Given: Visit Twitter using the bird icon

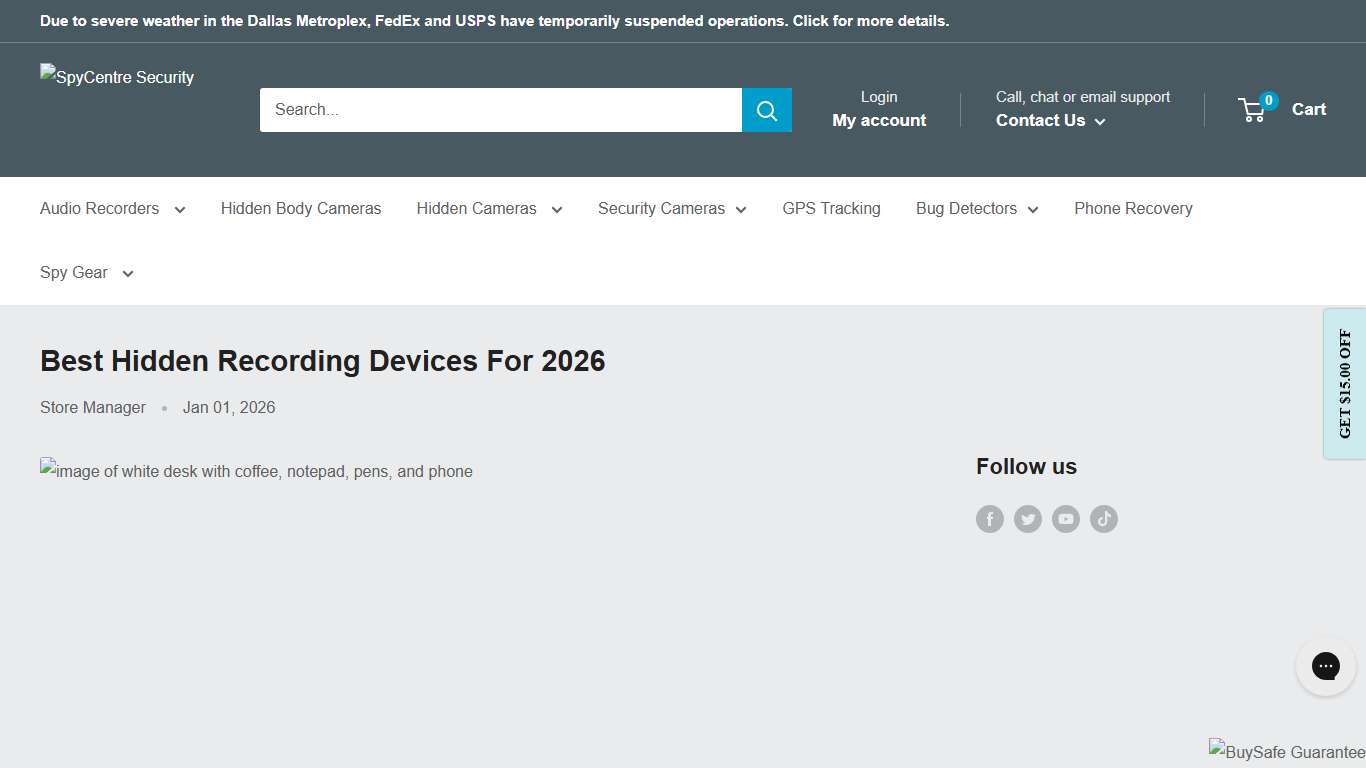Looking at the screenshot, I should [x=1027, y=518].
